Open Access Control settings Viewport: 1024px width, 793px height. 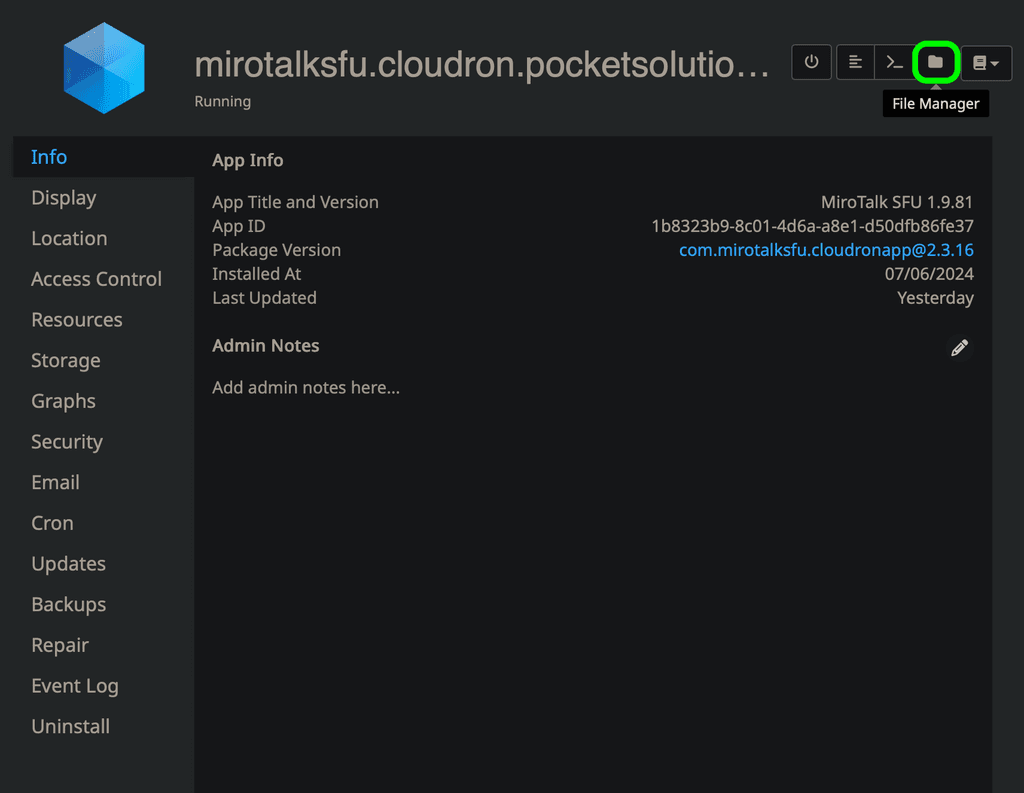pos(96,279)
